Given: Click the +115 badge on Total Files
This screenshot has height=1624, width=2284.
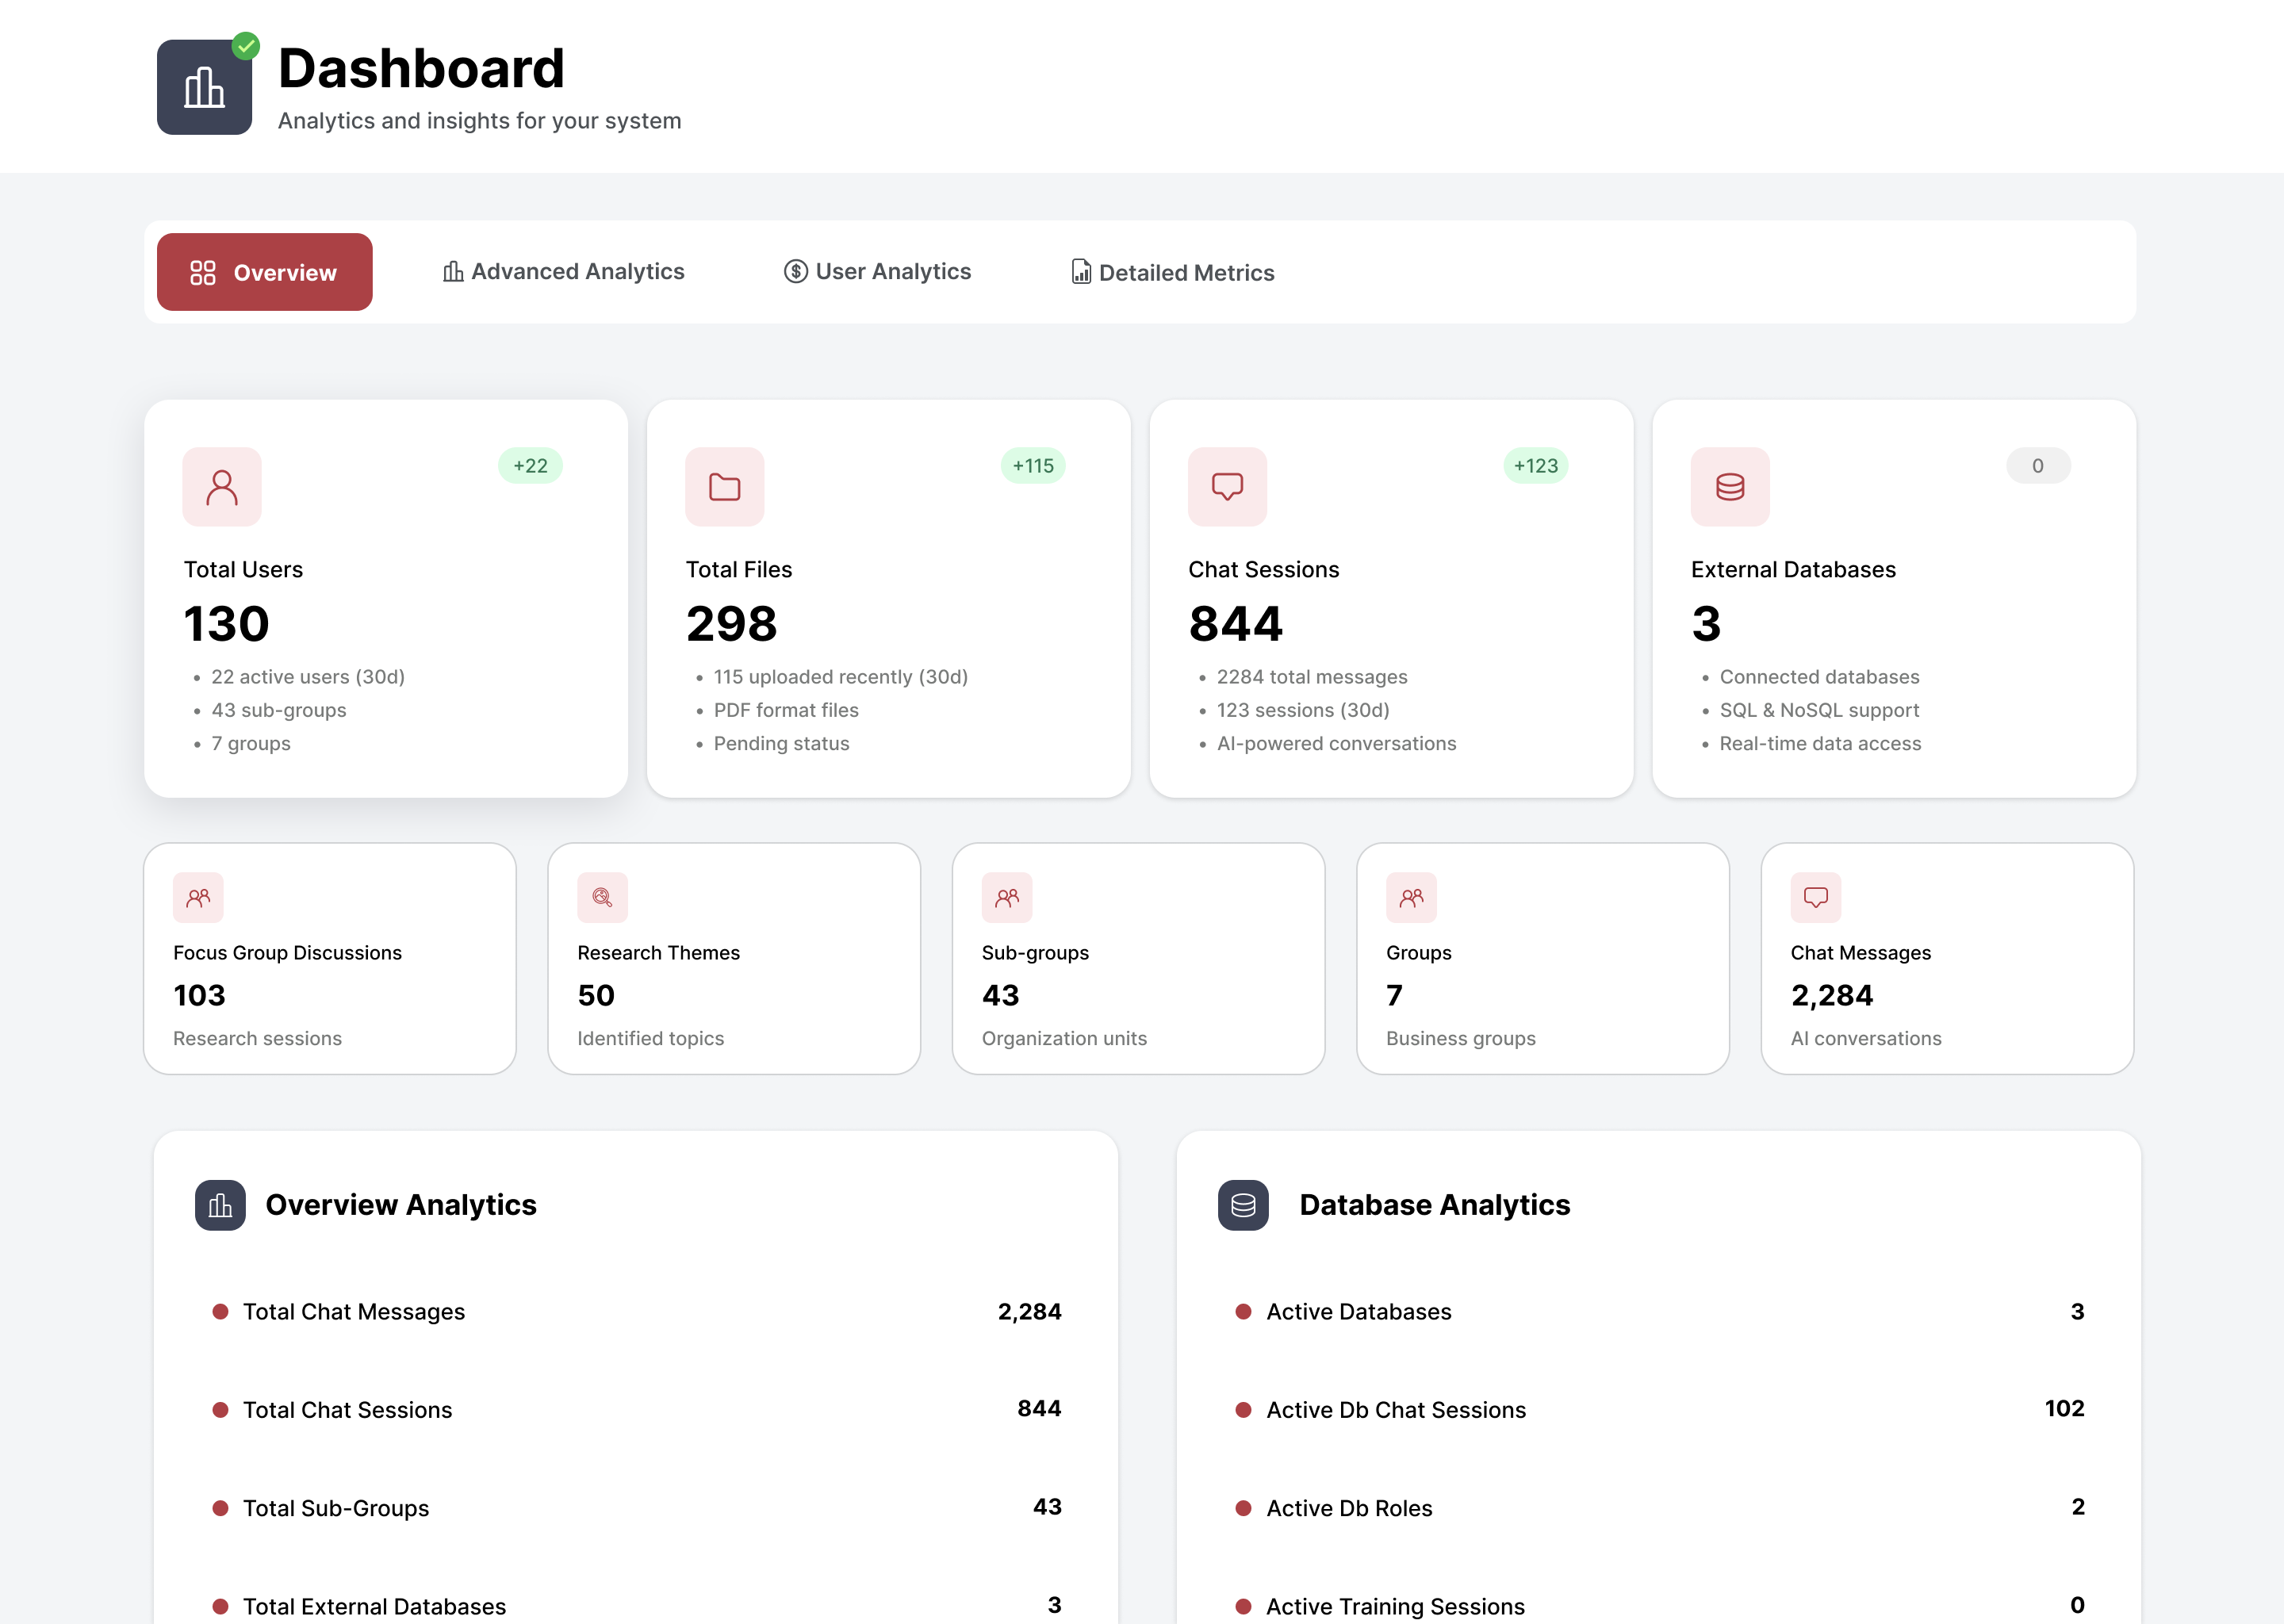Looking at the screenshot, I should 1033,465.
